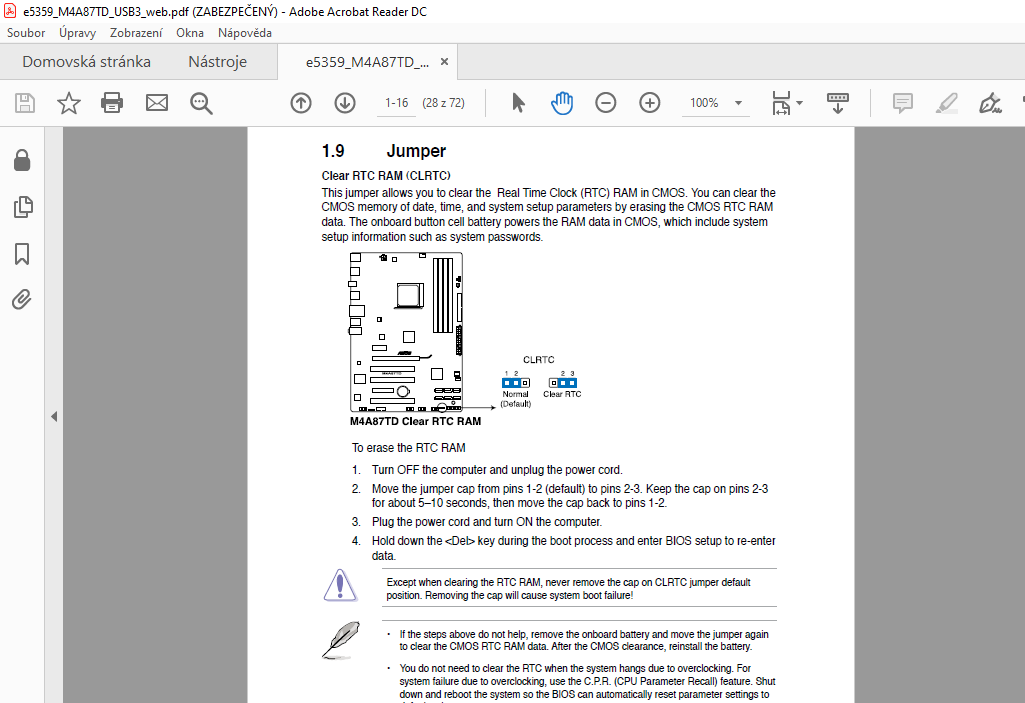Close the e5359_M4A87TD document tab

pos(445,61)
